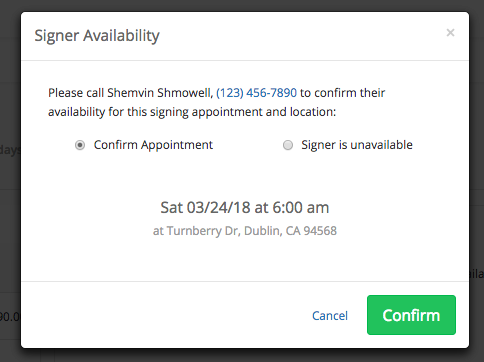Close the Signer Availability dialog with X

pyautogui.click(x=450, y=33)
